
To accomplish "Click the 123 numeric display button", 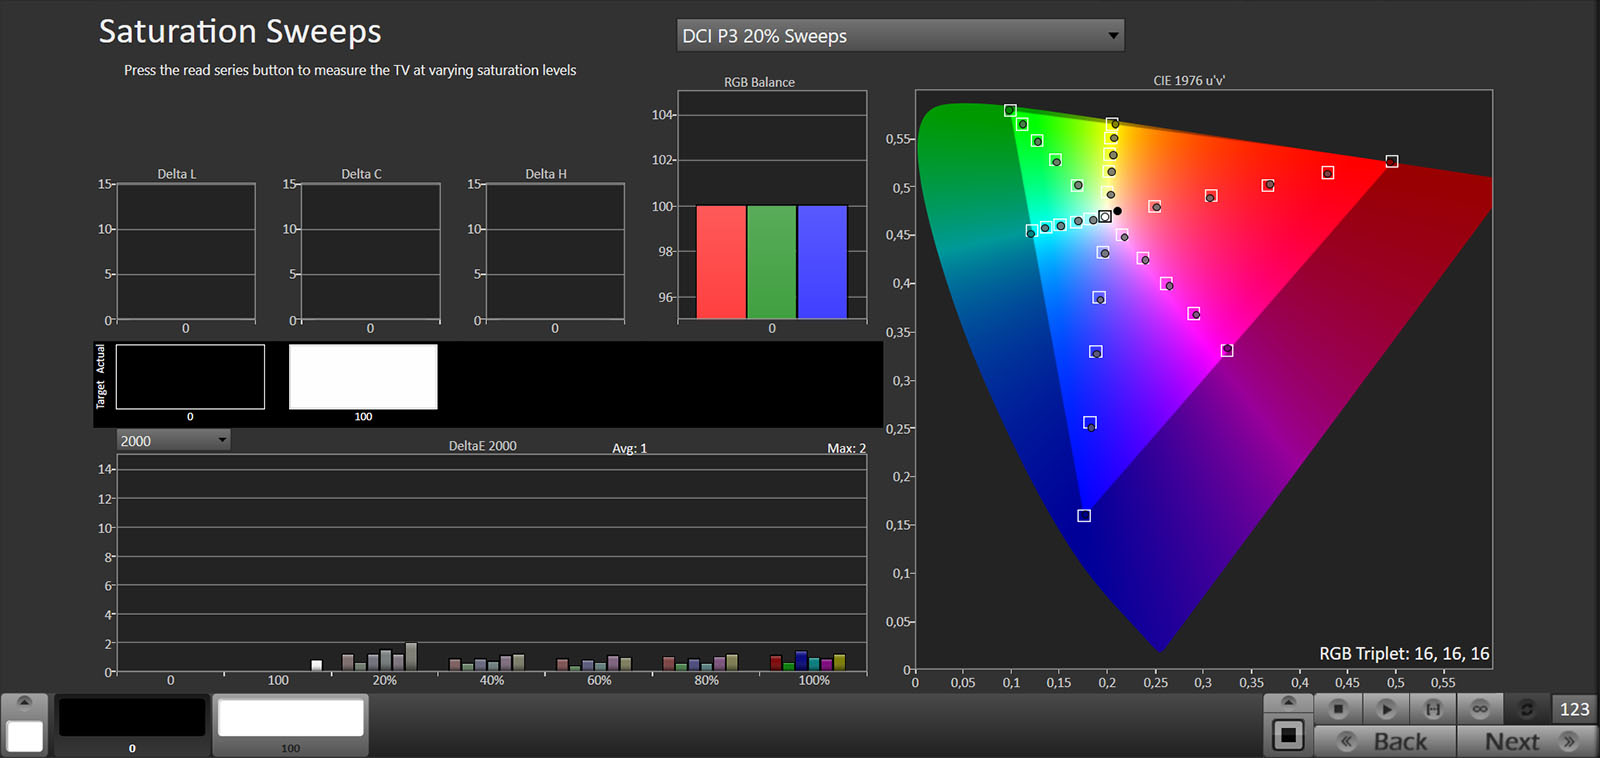I will pos(1574,709).
